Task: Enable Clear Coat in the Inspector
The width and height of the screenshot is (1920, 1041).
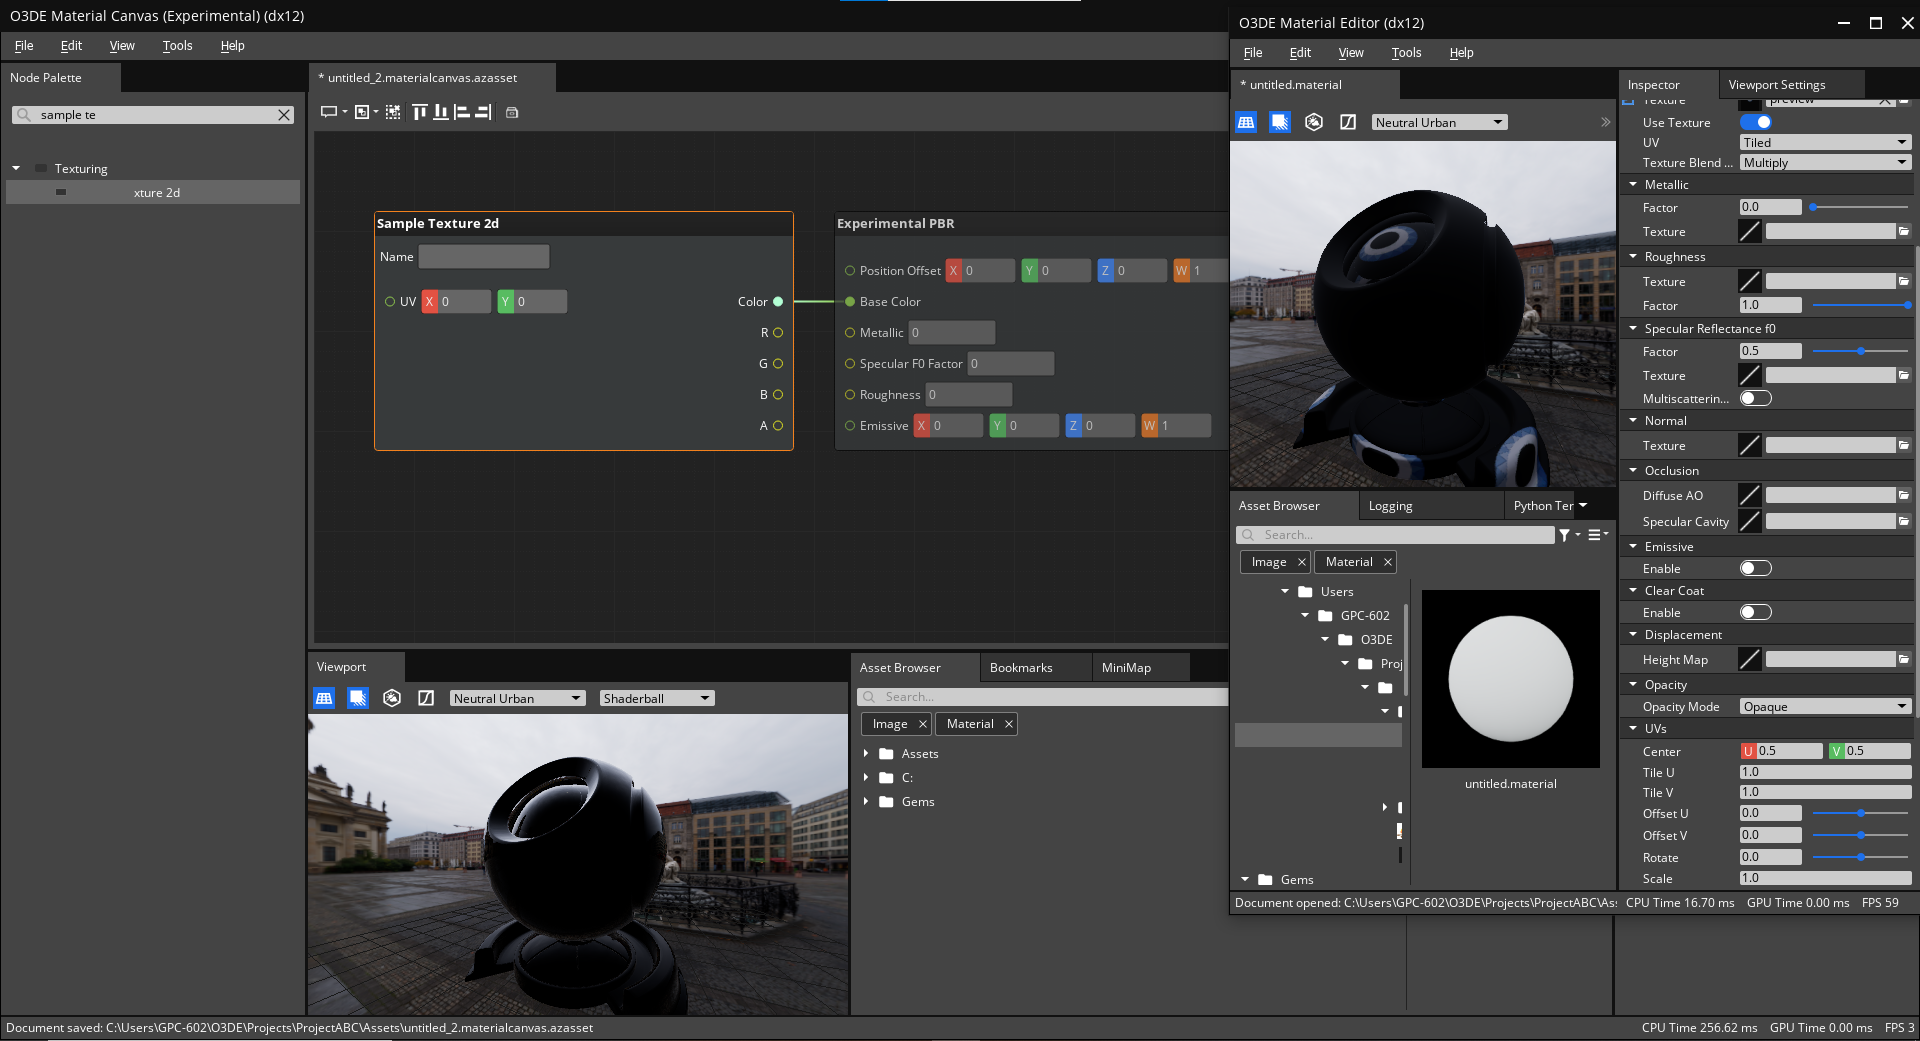Action: (x=1754, y=611)
